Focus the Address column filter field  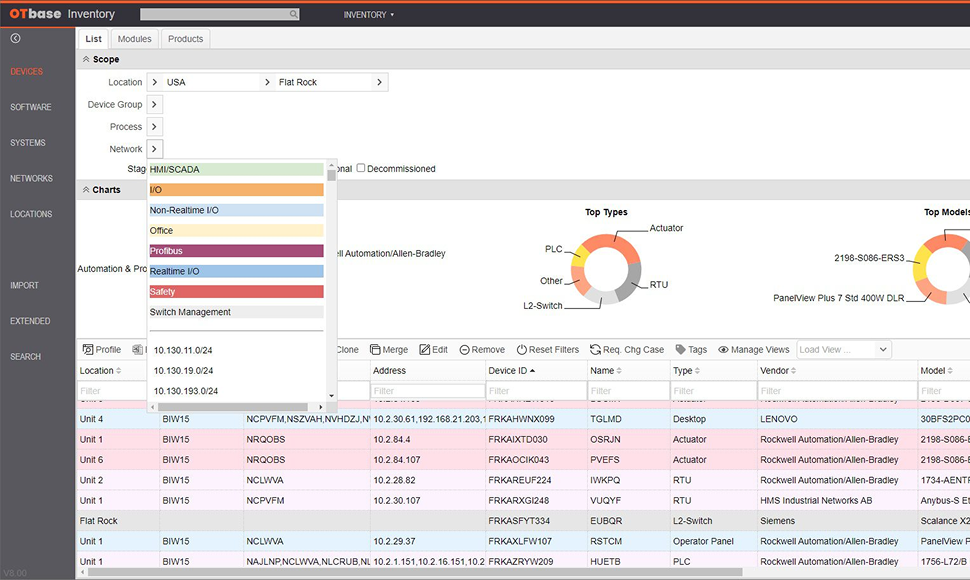pos(428,391)
